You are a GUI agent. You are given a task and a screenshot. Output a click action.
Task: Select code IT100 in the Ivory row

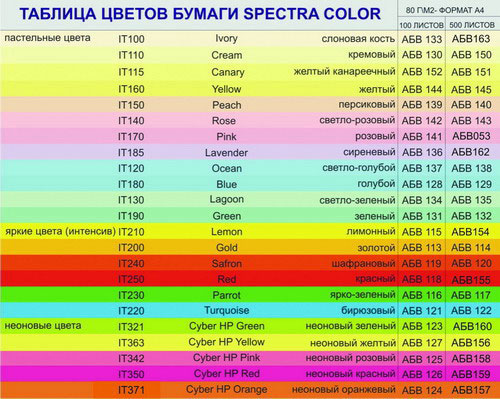click(131, 39)
